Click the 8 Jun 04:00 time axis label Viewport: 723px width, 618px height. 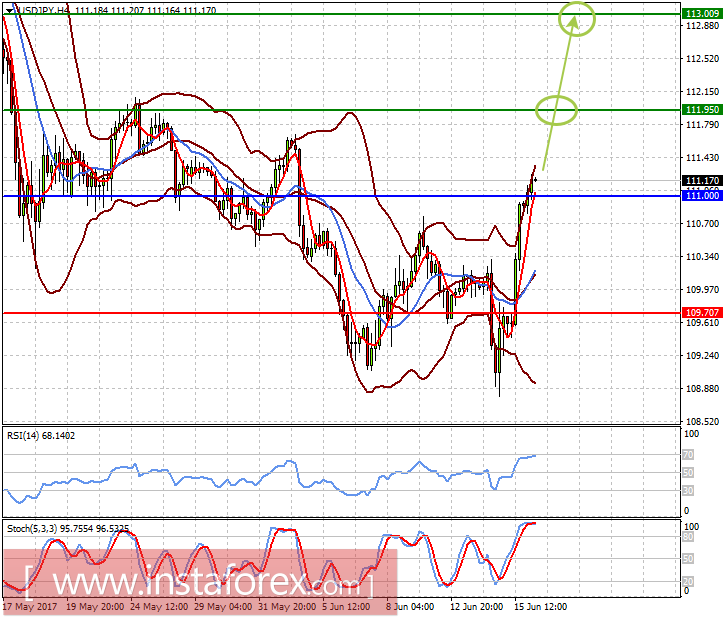(410, 606)
